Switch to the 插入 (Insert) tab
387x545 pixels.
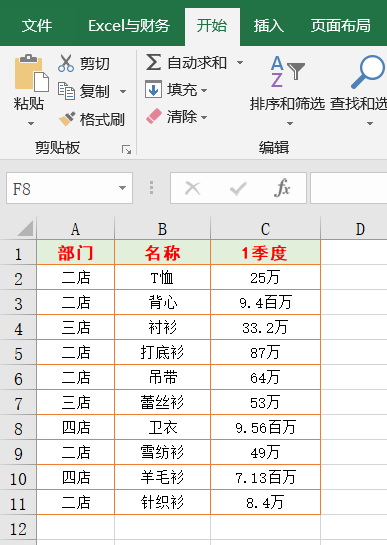[x=268, y=26]
